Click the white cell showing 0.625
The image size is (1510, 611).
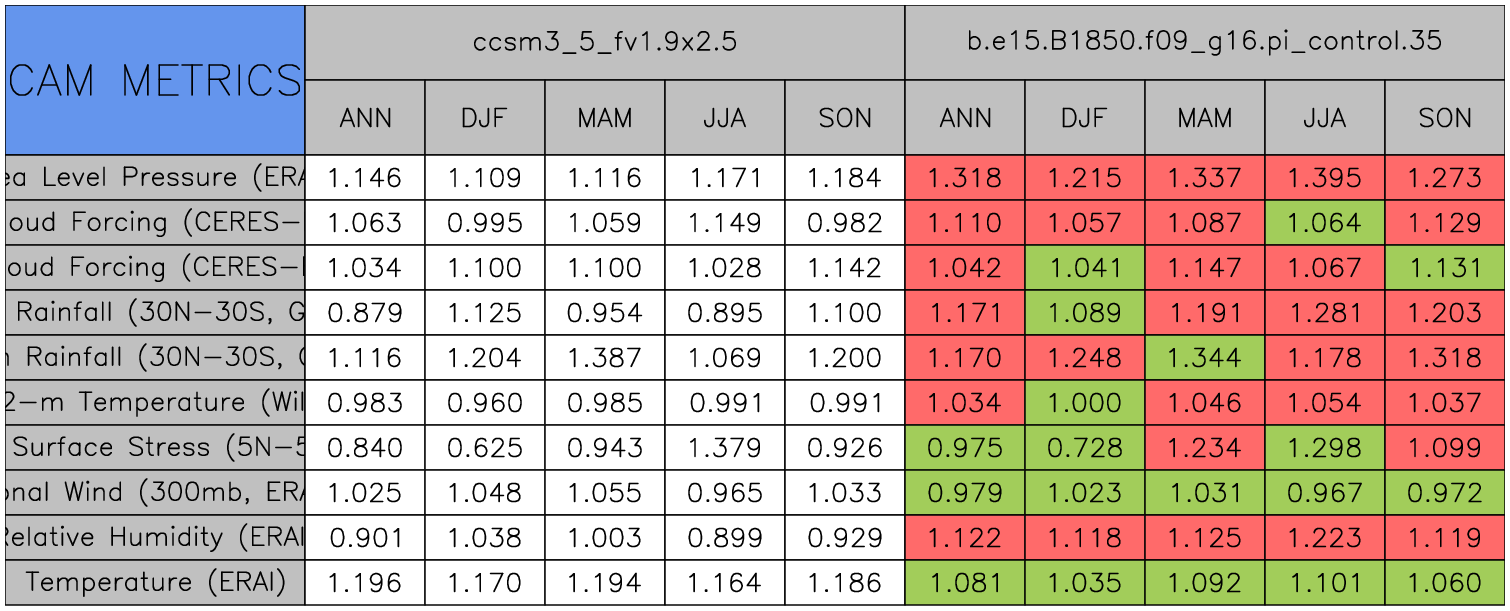pos(484,448)
